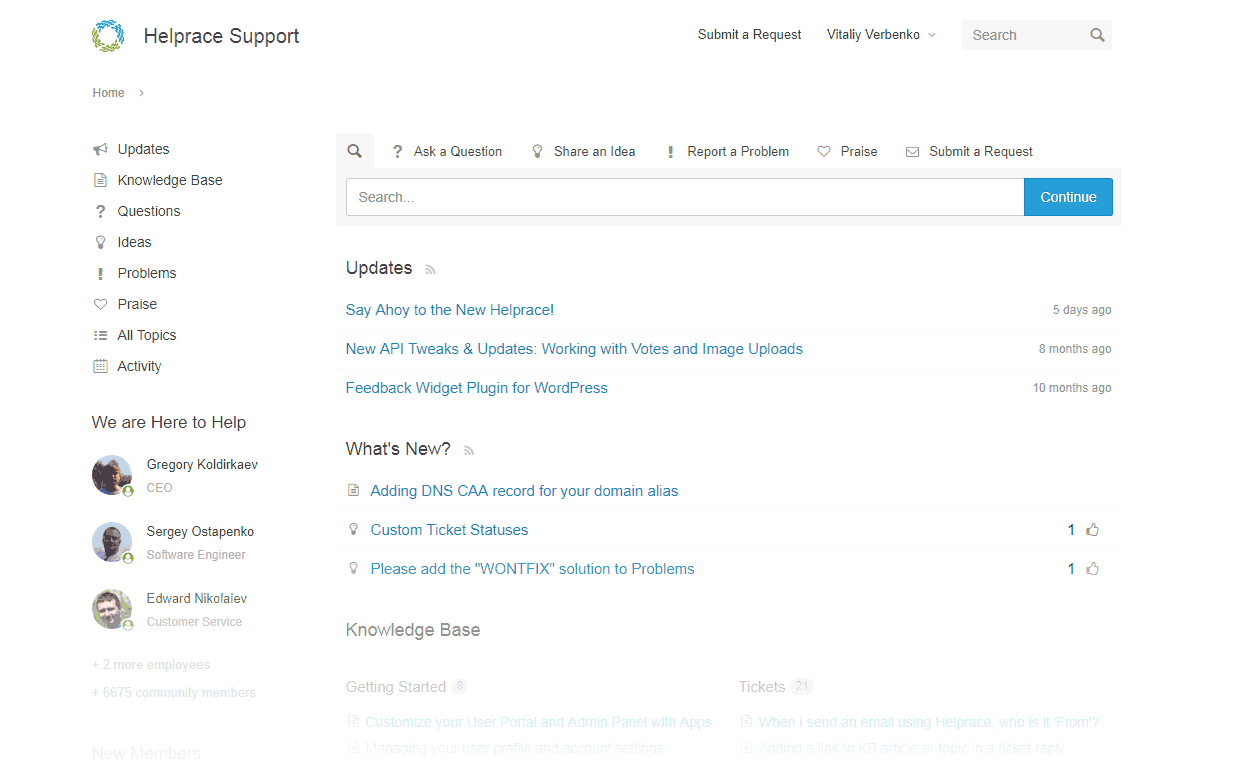Switch to the Ask a Question tab
1234x775 pixels.
pos(447,152)
